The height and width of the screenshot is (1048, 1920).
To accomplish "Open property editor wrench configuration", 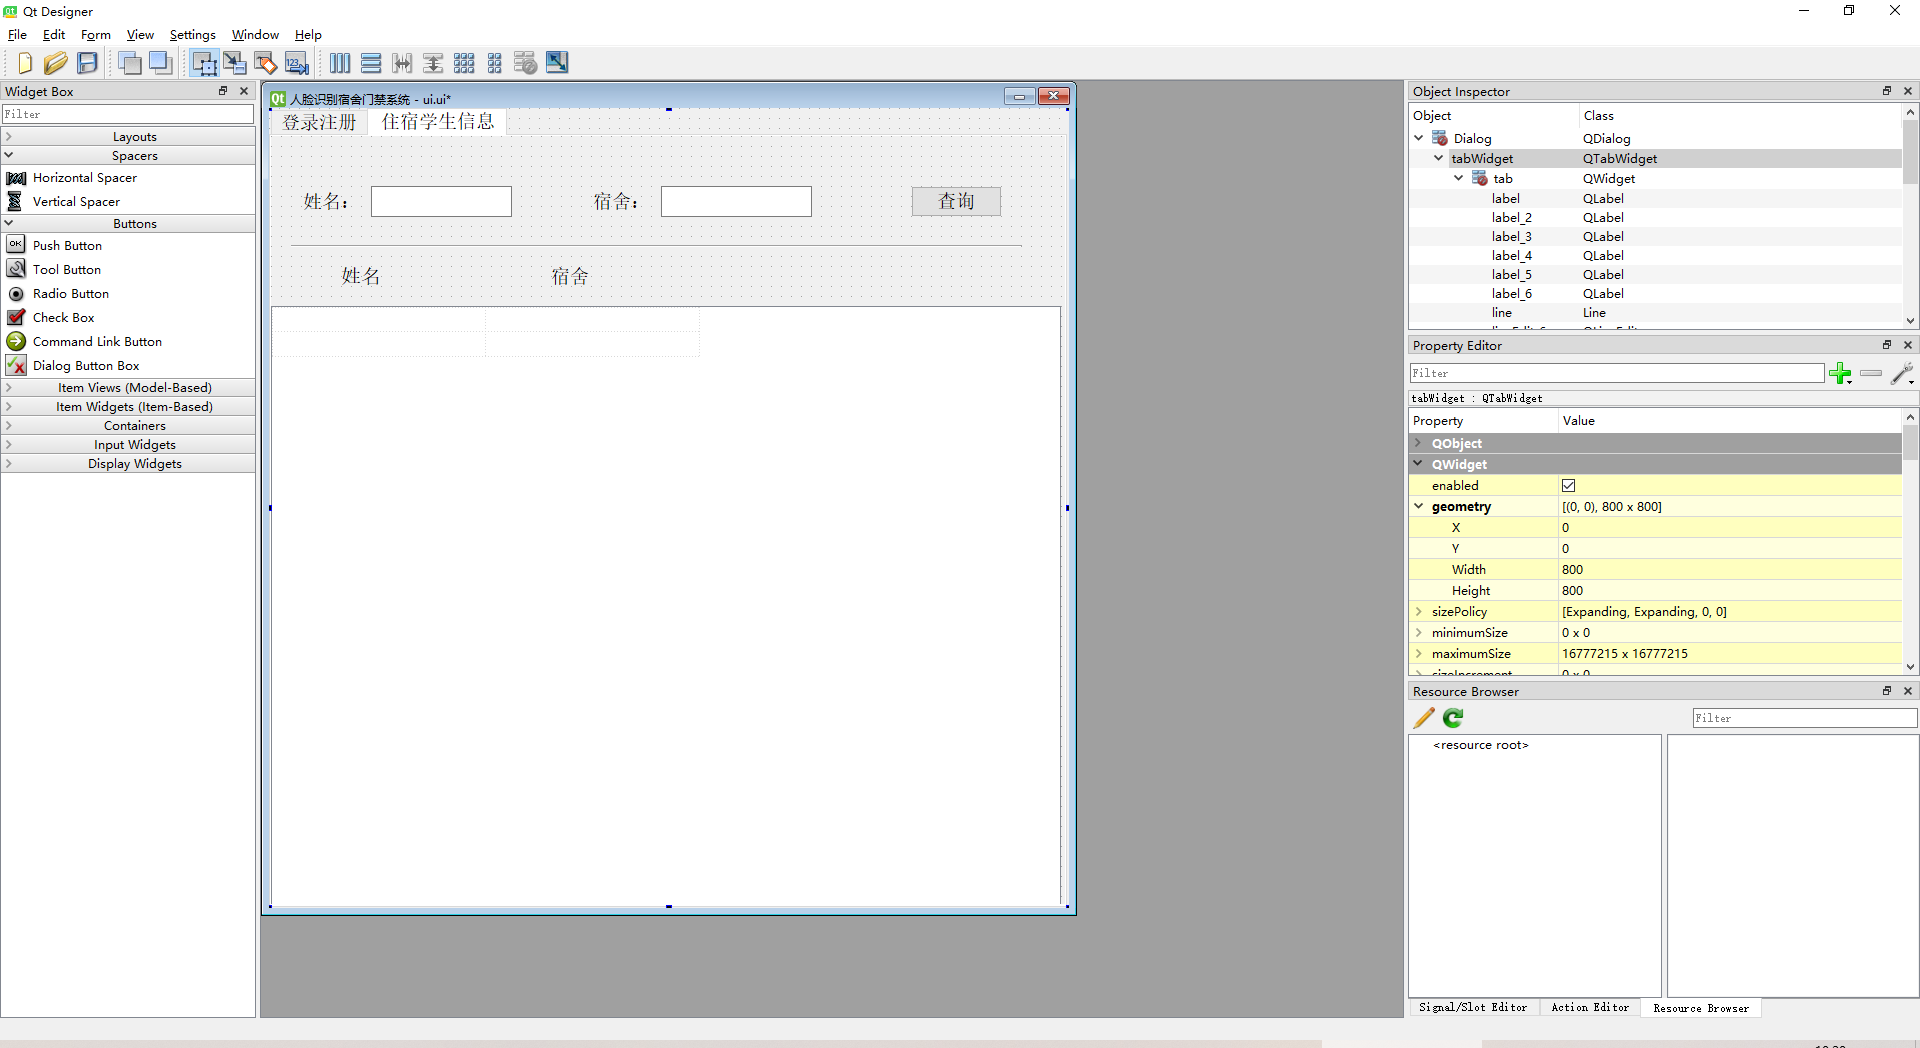I will coord(1902,374).
